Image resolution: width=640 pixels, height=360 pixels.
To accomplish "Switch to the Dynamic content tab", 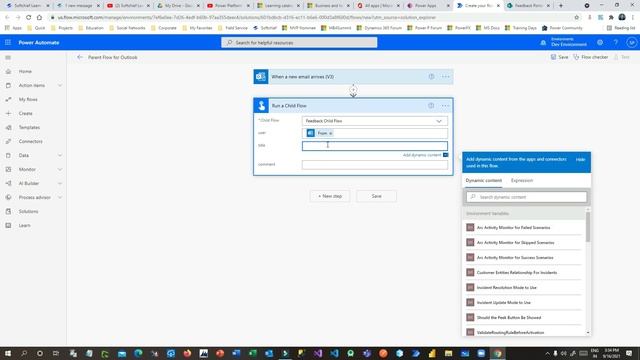I will 484,180.
